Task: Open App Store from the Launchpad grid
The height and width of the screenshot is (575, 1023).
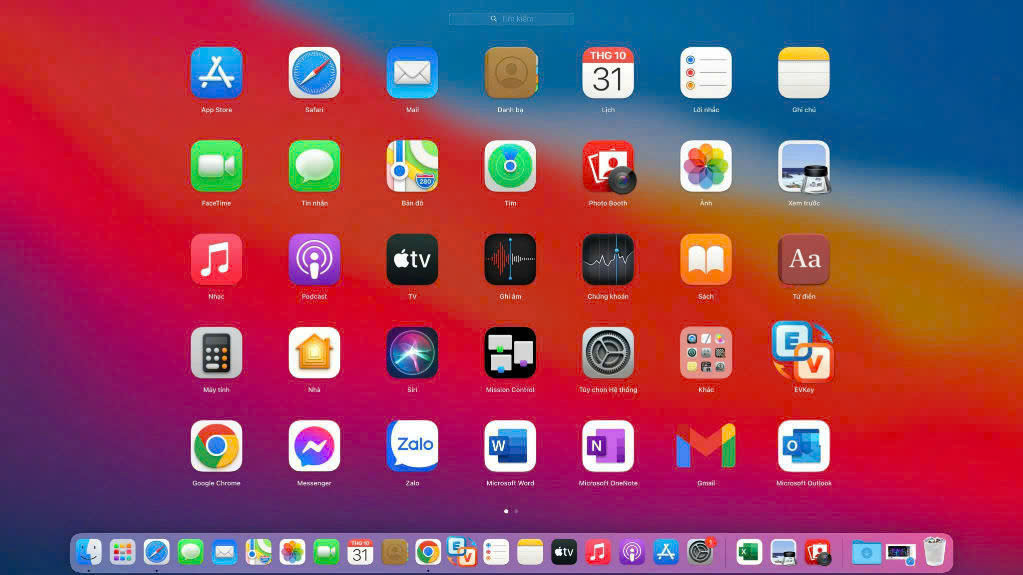Action: point(217,72)
